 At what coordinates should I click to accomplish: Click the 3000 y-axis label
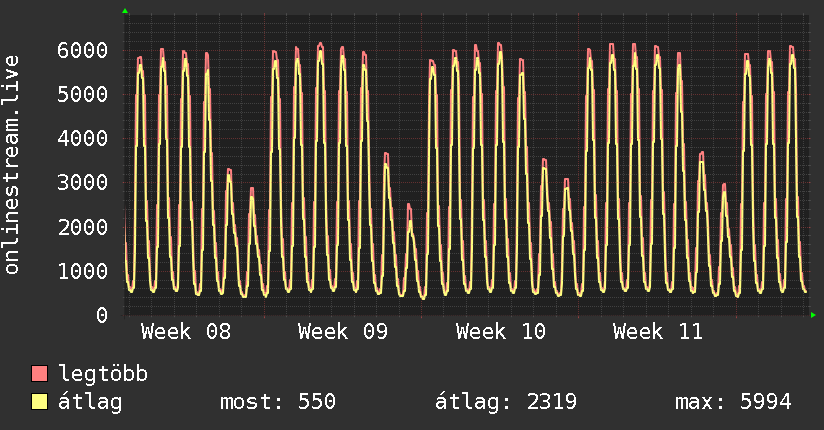pos(83,183)
